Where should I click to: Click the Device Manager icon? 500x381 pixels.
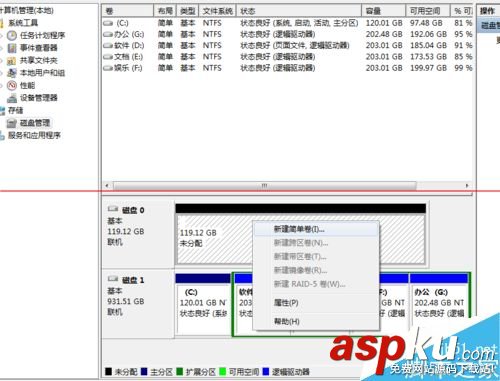[x=12, y=98]
